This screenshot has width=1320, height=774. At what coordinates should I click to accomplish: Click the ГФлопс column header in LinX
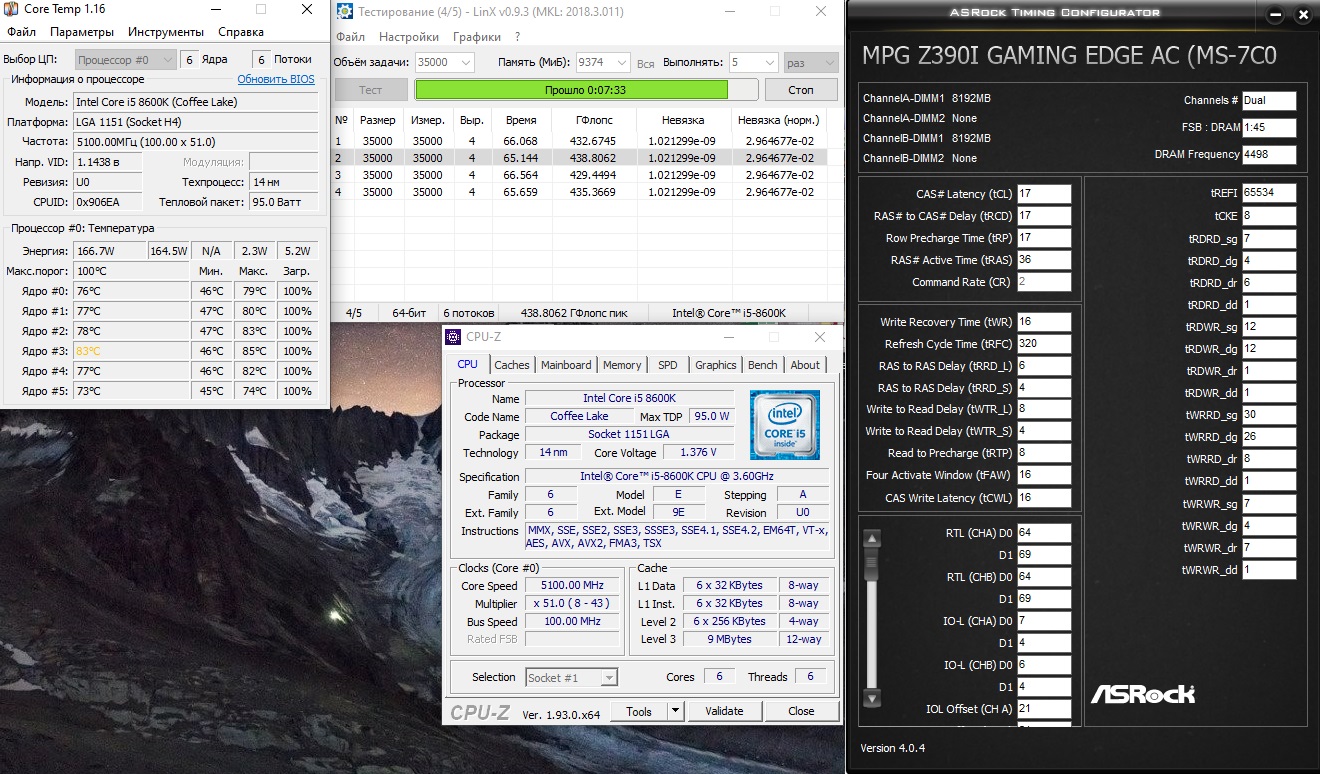[593, 120]
